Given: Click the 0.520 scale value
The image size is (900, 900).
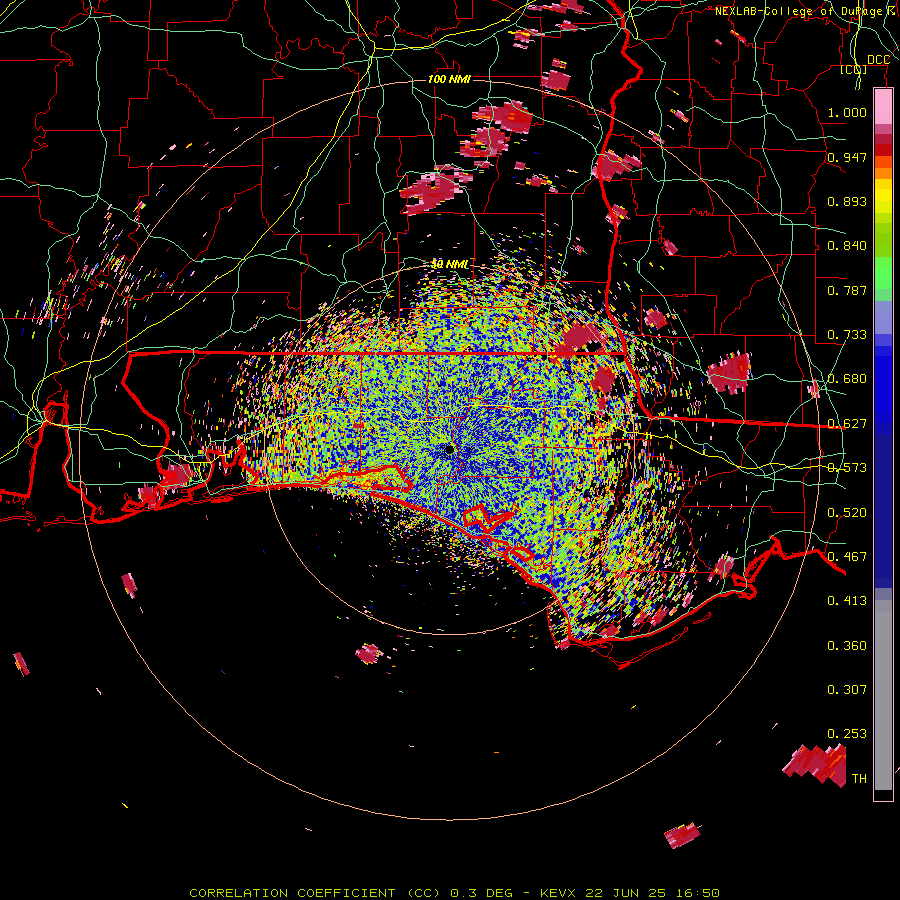Looking at the screenshot, I should click(847, 513).
